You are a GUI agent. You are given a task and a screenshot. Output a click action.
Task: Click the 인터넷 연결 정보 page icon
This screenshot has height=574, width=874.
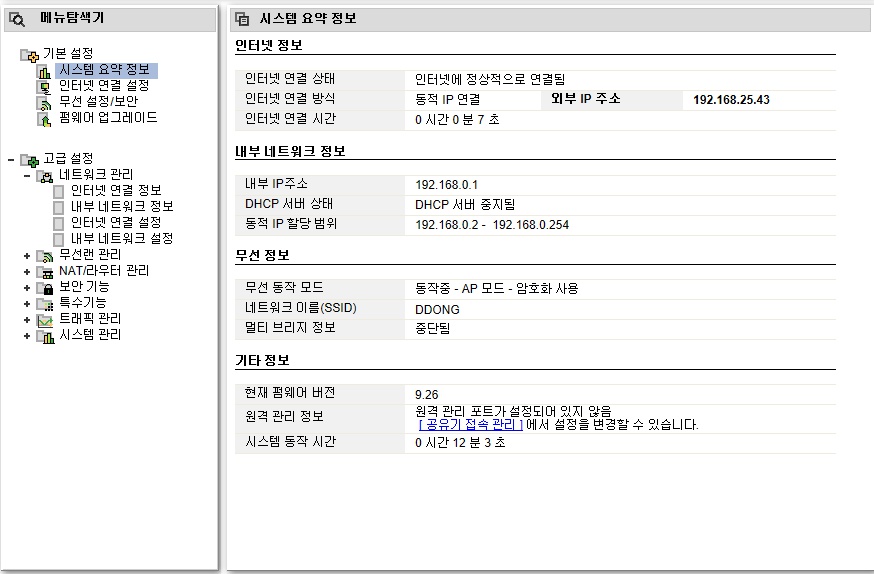click(59, 192)
